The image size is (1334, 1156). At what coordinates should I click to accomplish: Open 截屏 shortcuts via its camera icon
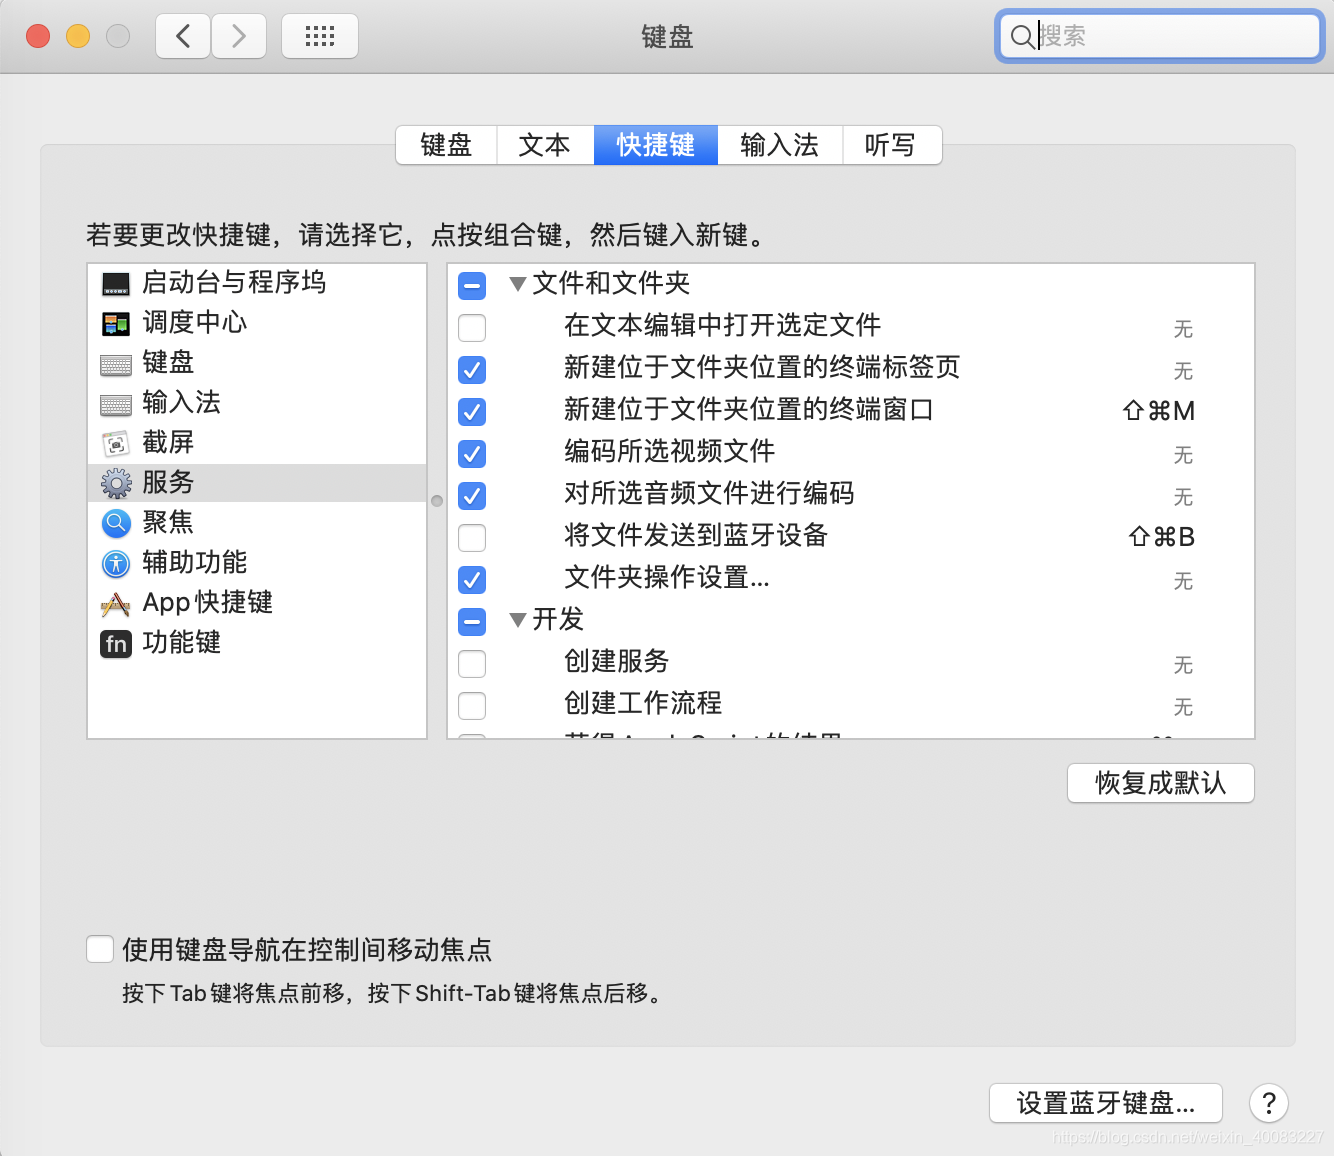(x=116, y=443)
